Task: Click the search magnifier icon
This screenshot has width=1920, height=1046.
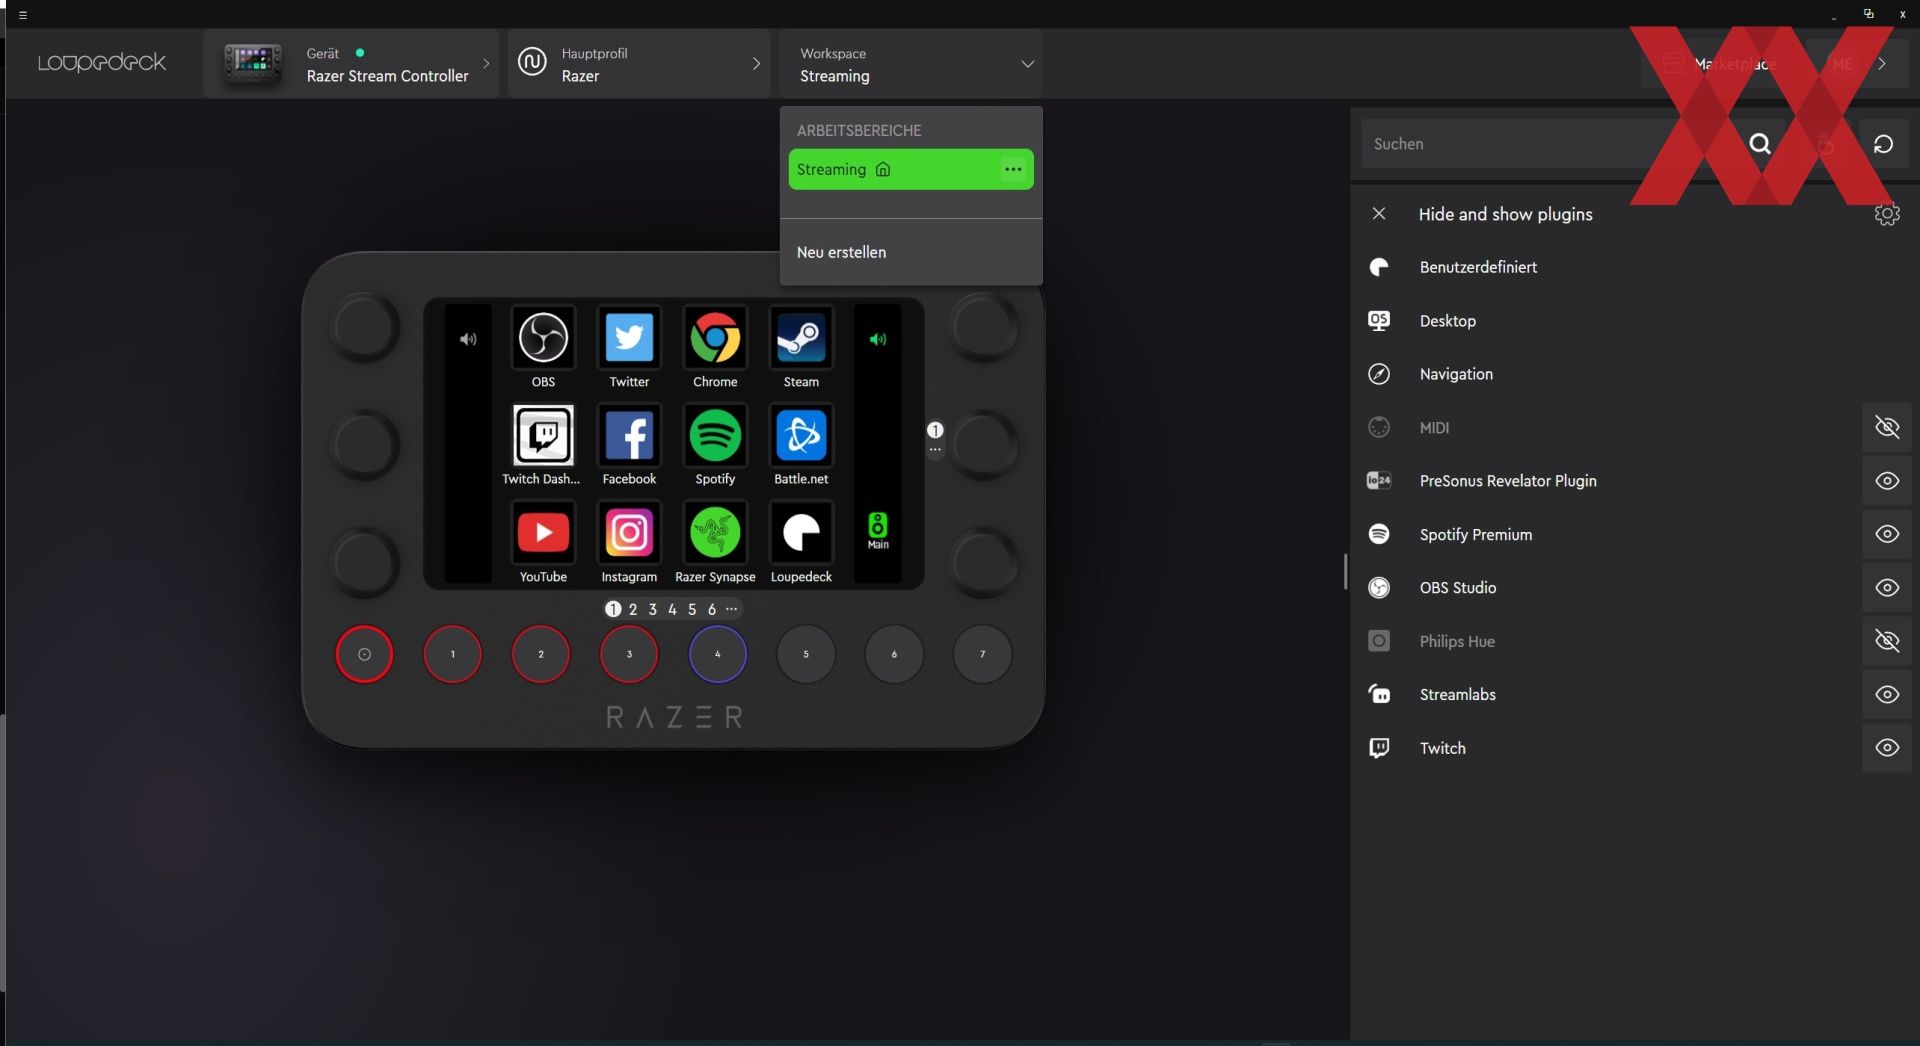Action: coord(1760,144)
